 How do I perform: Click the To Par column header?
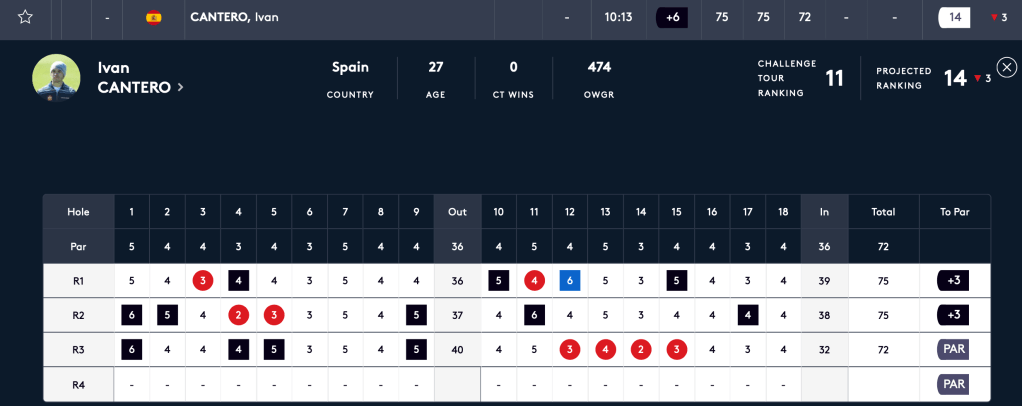point(954,212)
